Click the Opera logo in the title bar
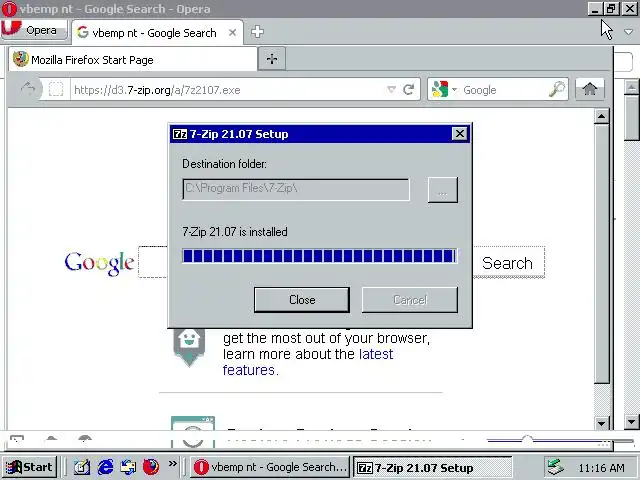640x480 pixels. [x=9, y=9]
